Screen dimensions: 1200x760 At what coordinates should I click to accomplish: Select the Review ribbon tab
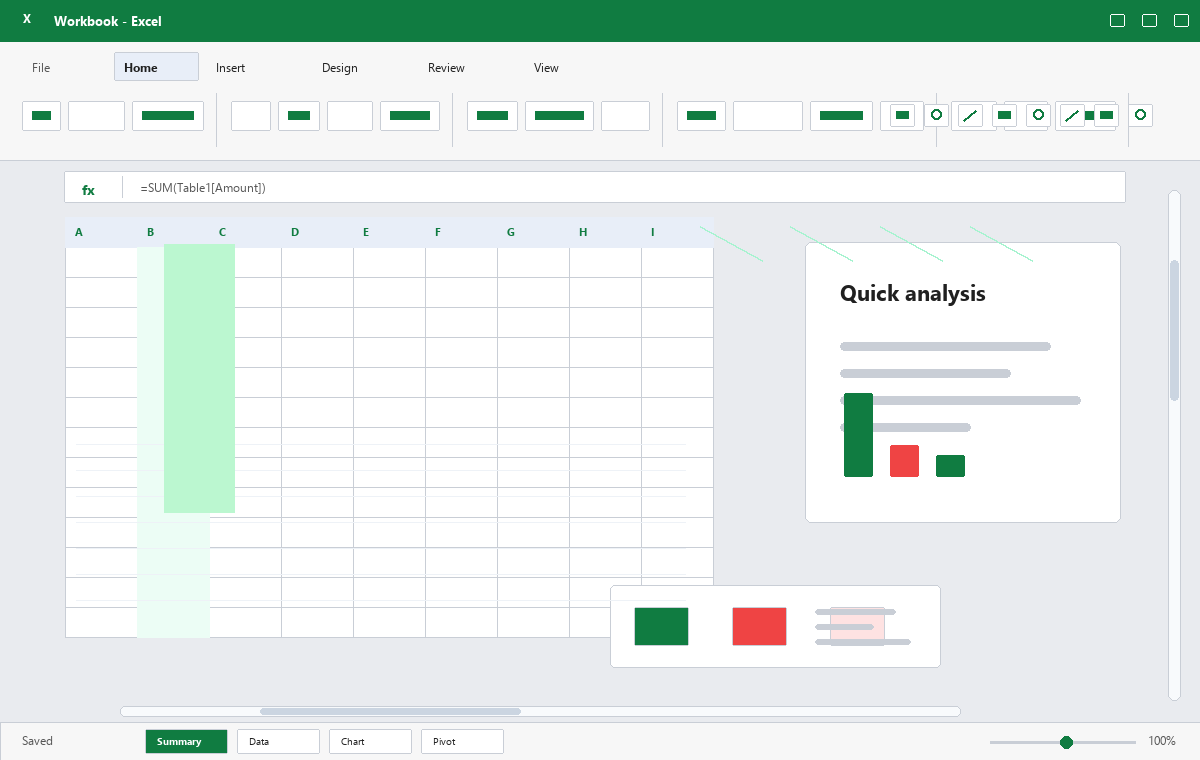click(x=446, y=68)
